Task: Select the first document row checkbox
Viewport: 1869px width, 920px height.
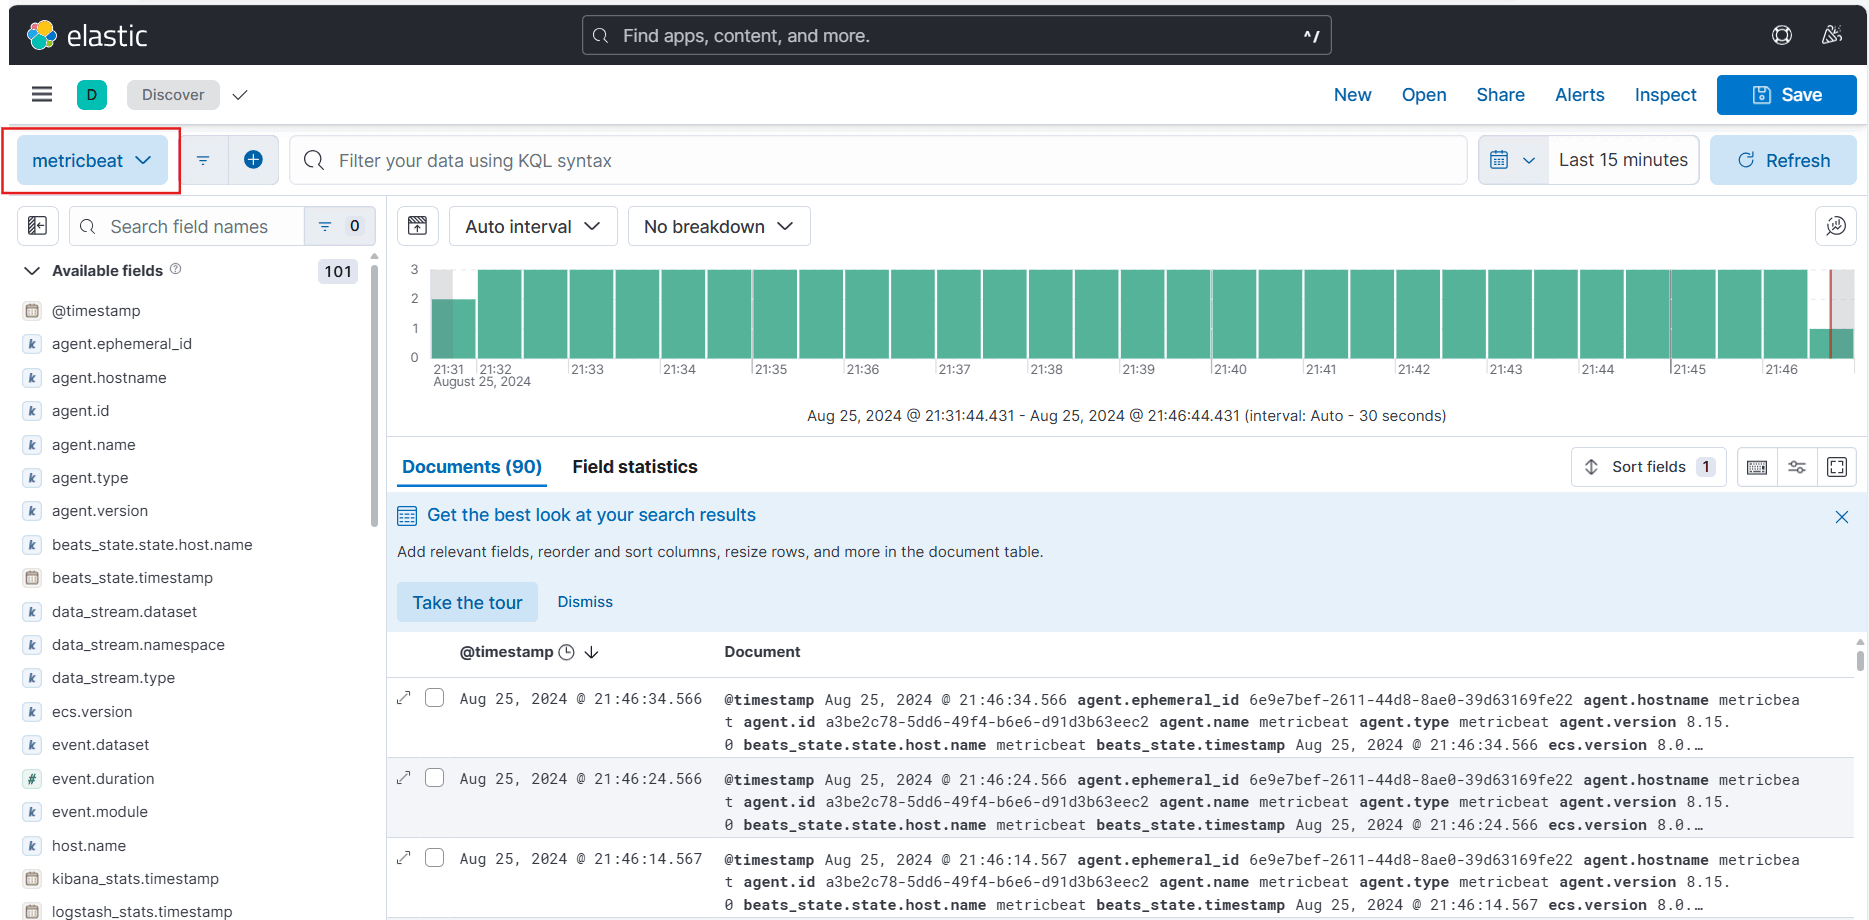Action: click(x=435, y=697)
